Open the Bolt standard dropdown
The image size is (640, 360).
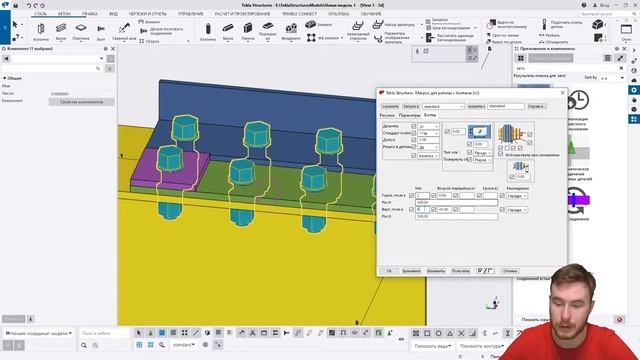pyautogui.click(x=429, y=133)
